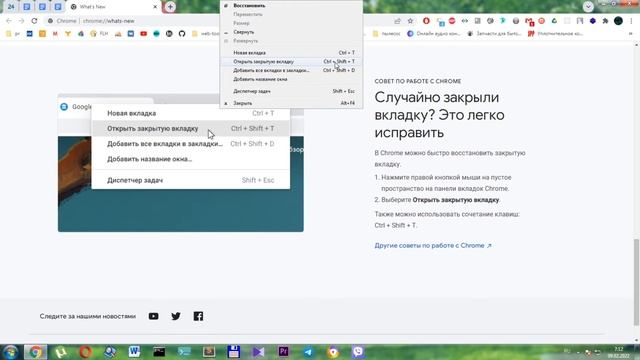Open the pinned tab labeled 24
The image size is (640, 360).
(11, 7)
